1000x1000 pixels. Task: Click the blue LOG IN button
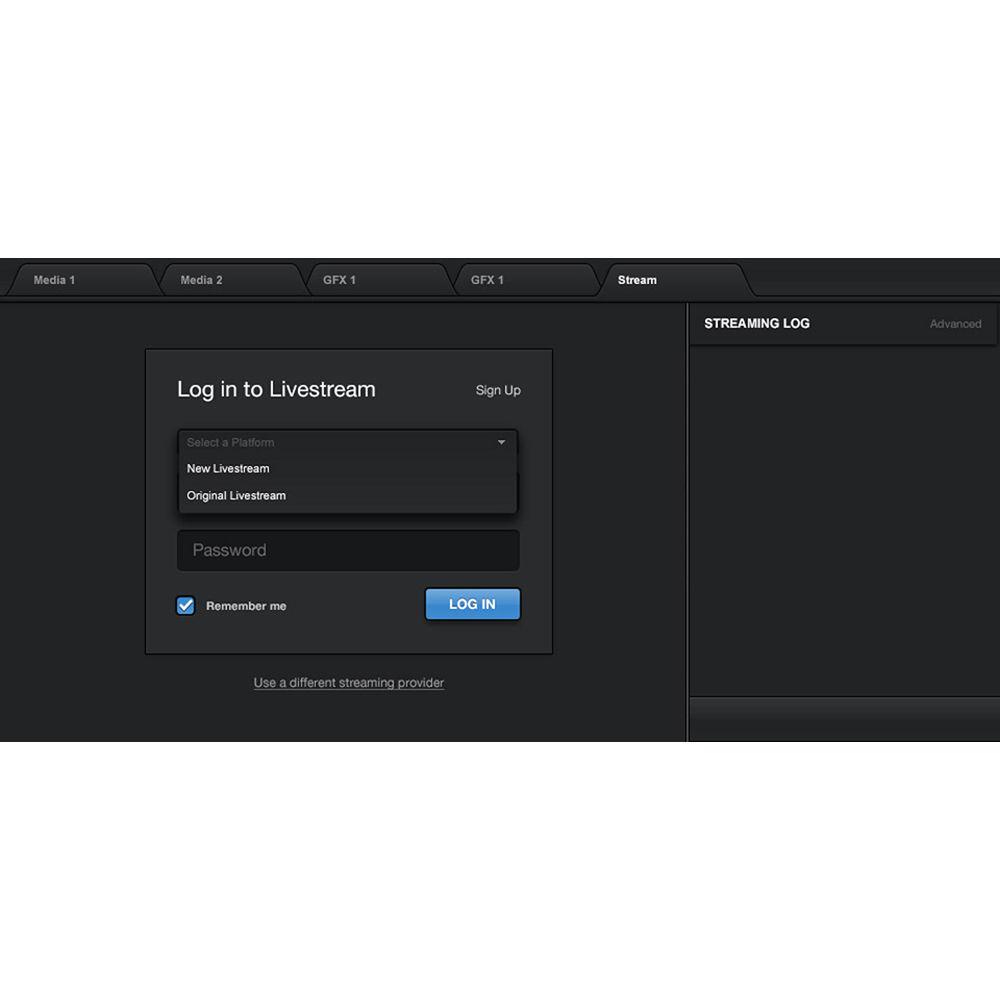coord(472,604)
